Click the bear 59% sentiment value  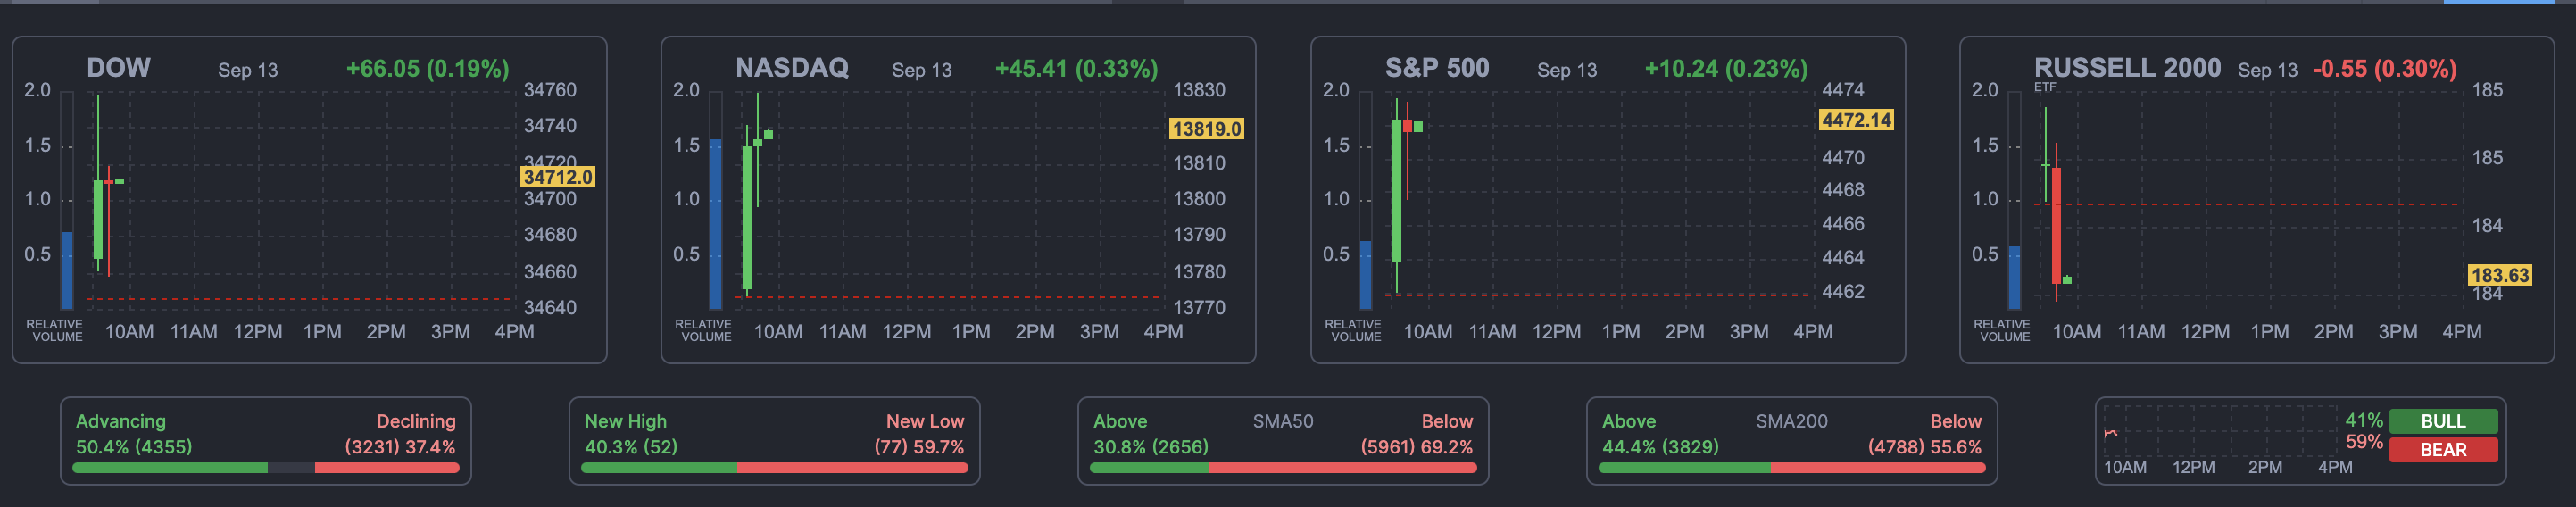click(x=2364, y=442)
